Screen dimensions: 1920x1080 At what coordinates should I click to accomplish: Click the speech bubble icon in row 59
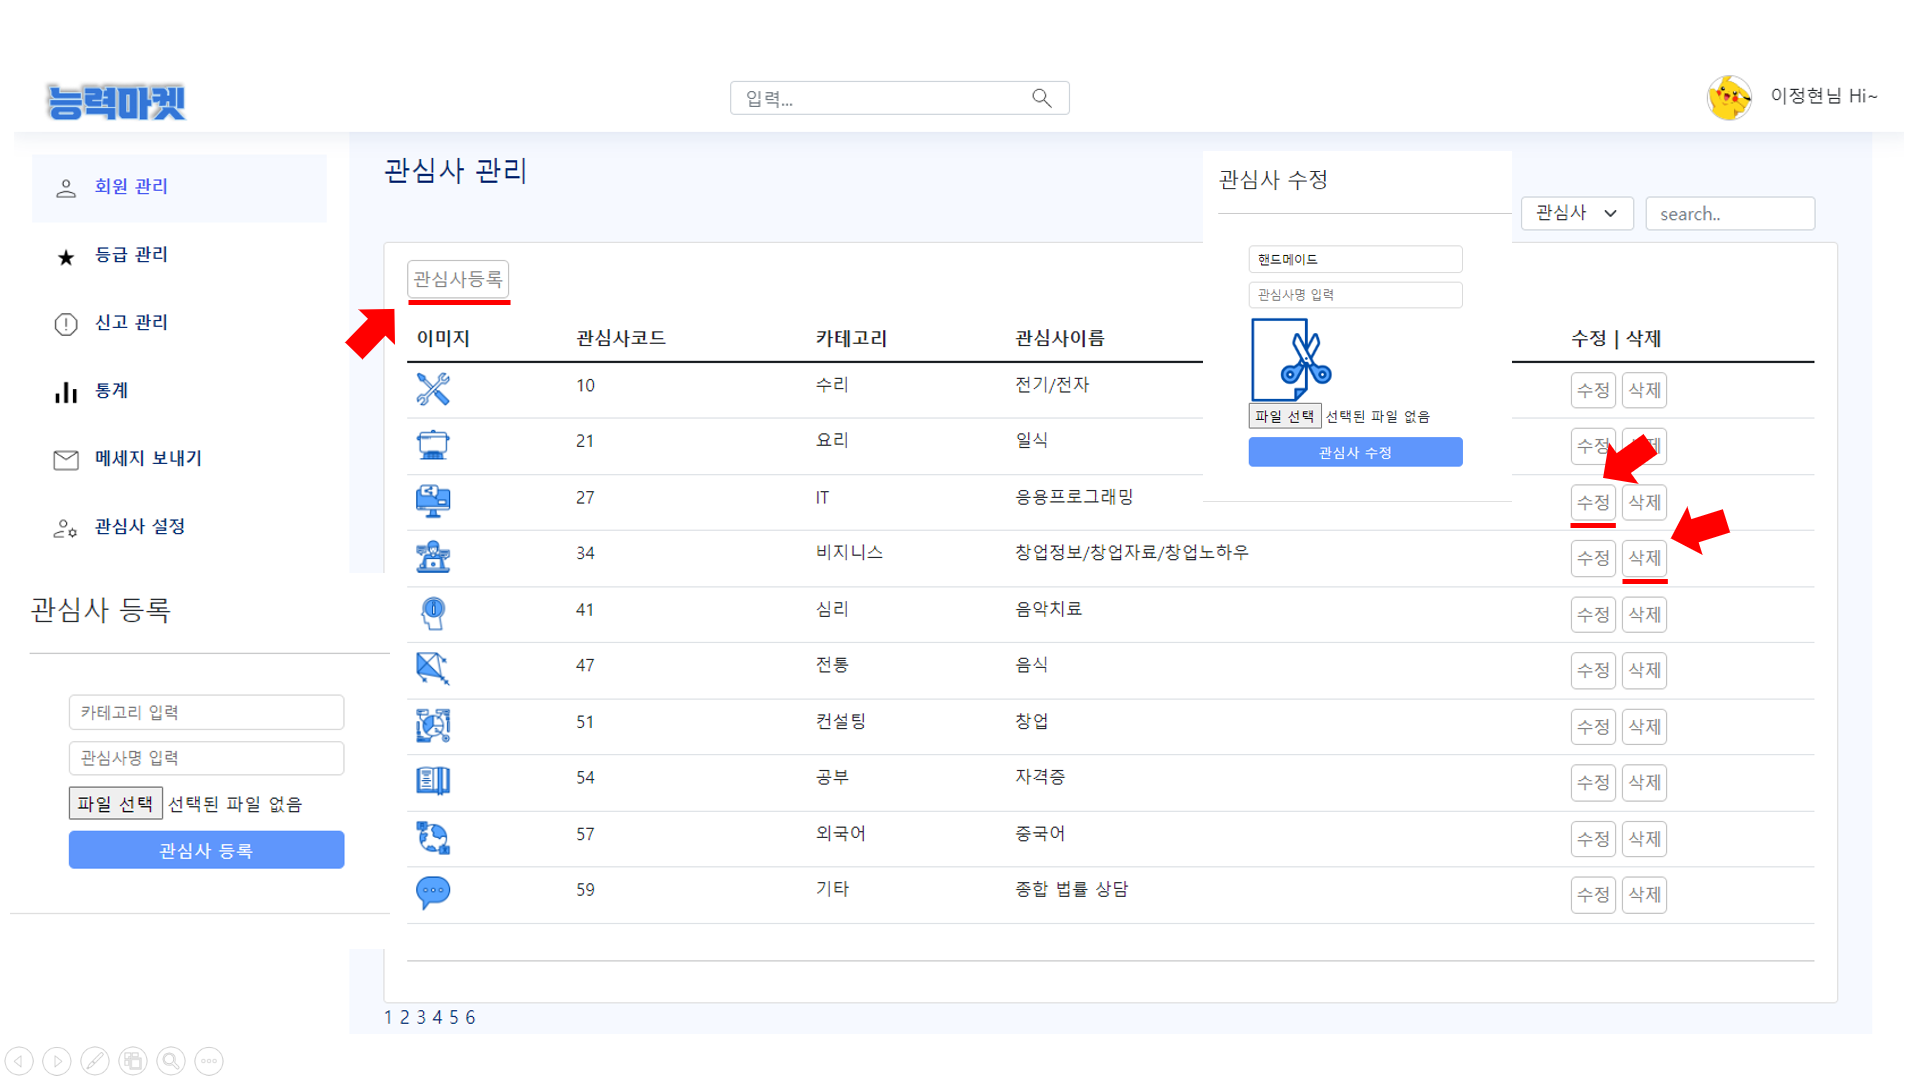click(x=433, y=892)
